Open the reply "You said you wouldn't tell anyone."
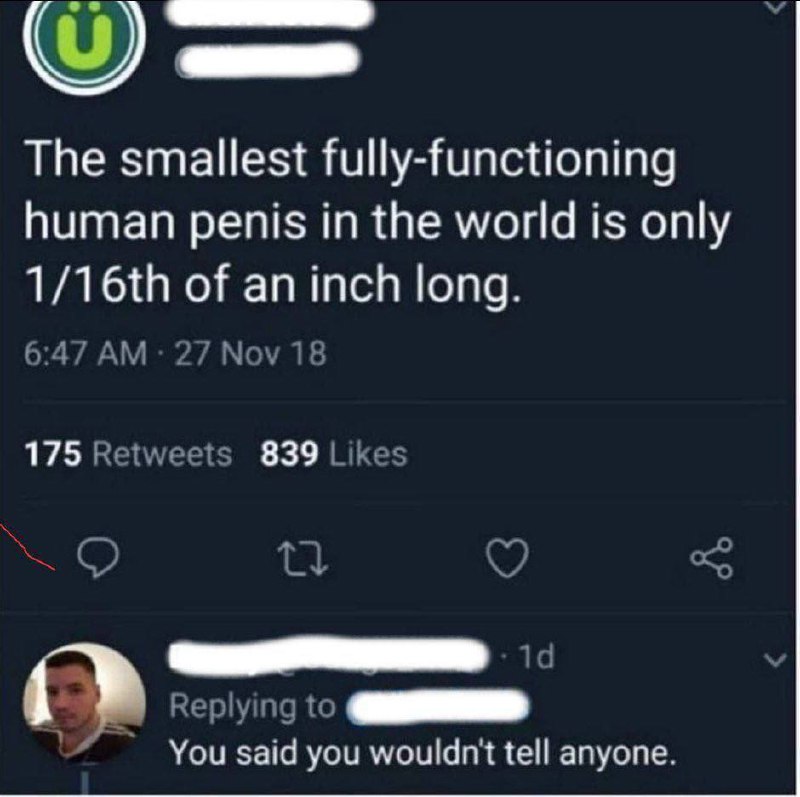 click(418, 751)
